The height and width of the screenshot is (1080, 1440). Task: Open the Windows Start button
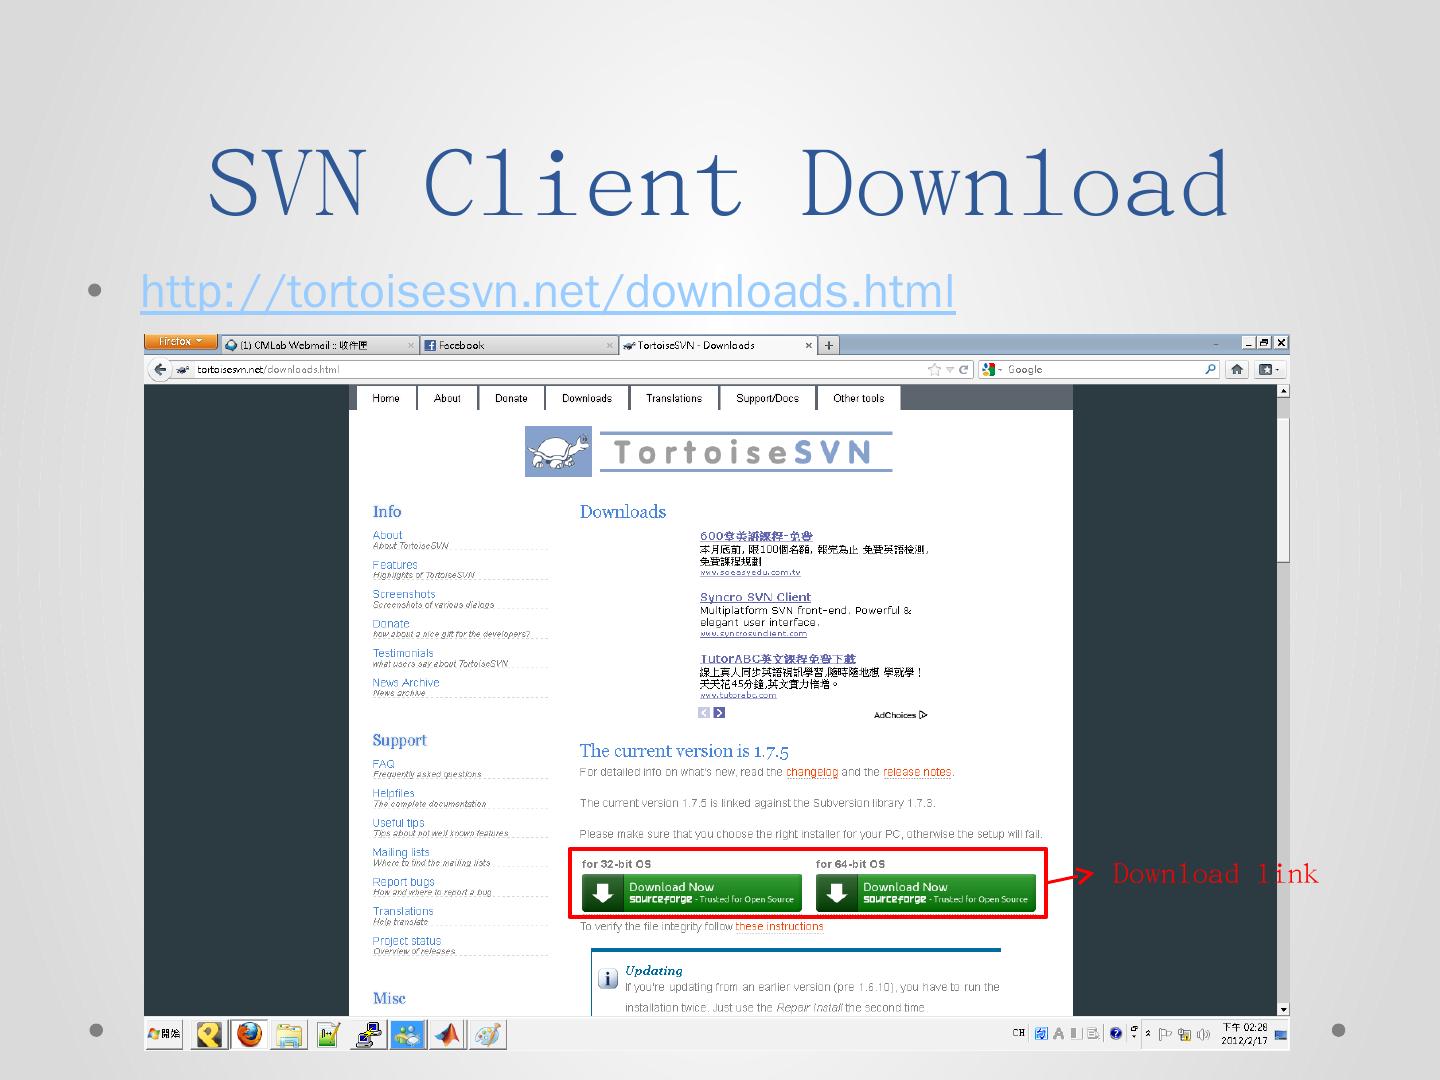(165, 1034)
